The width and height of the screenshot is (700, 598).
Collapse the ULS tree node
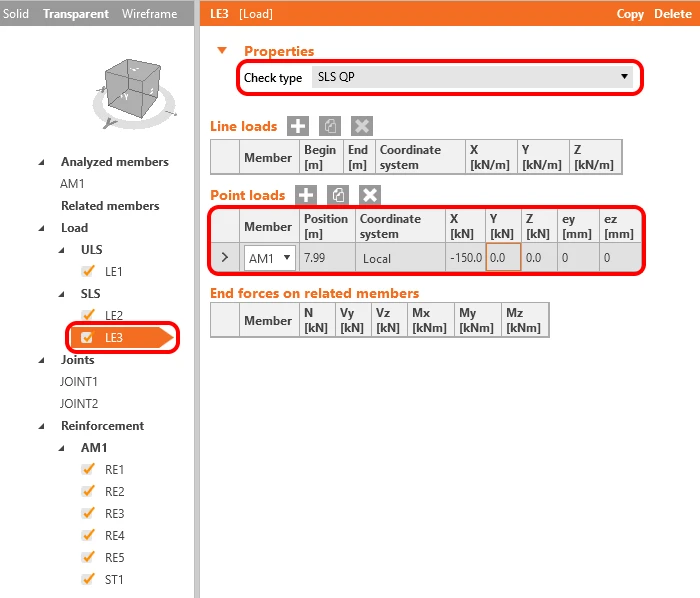pyautogui.click(x=62, y=250)
